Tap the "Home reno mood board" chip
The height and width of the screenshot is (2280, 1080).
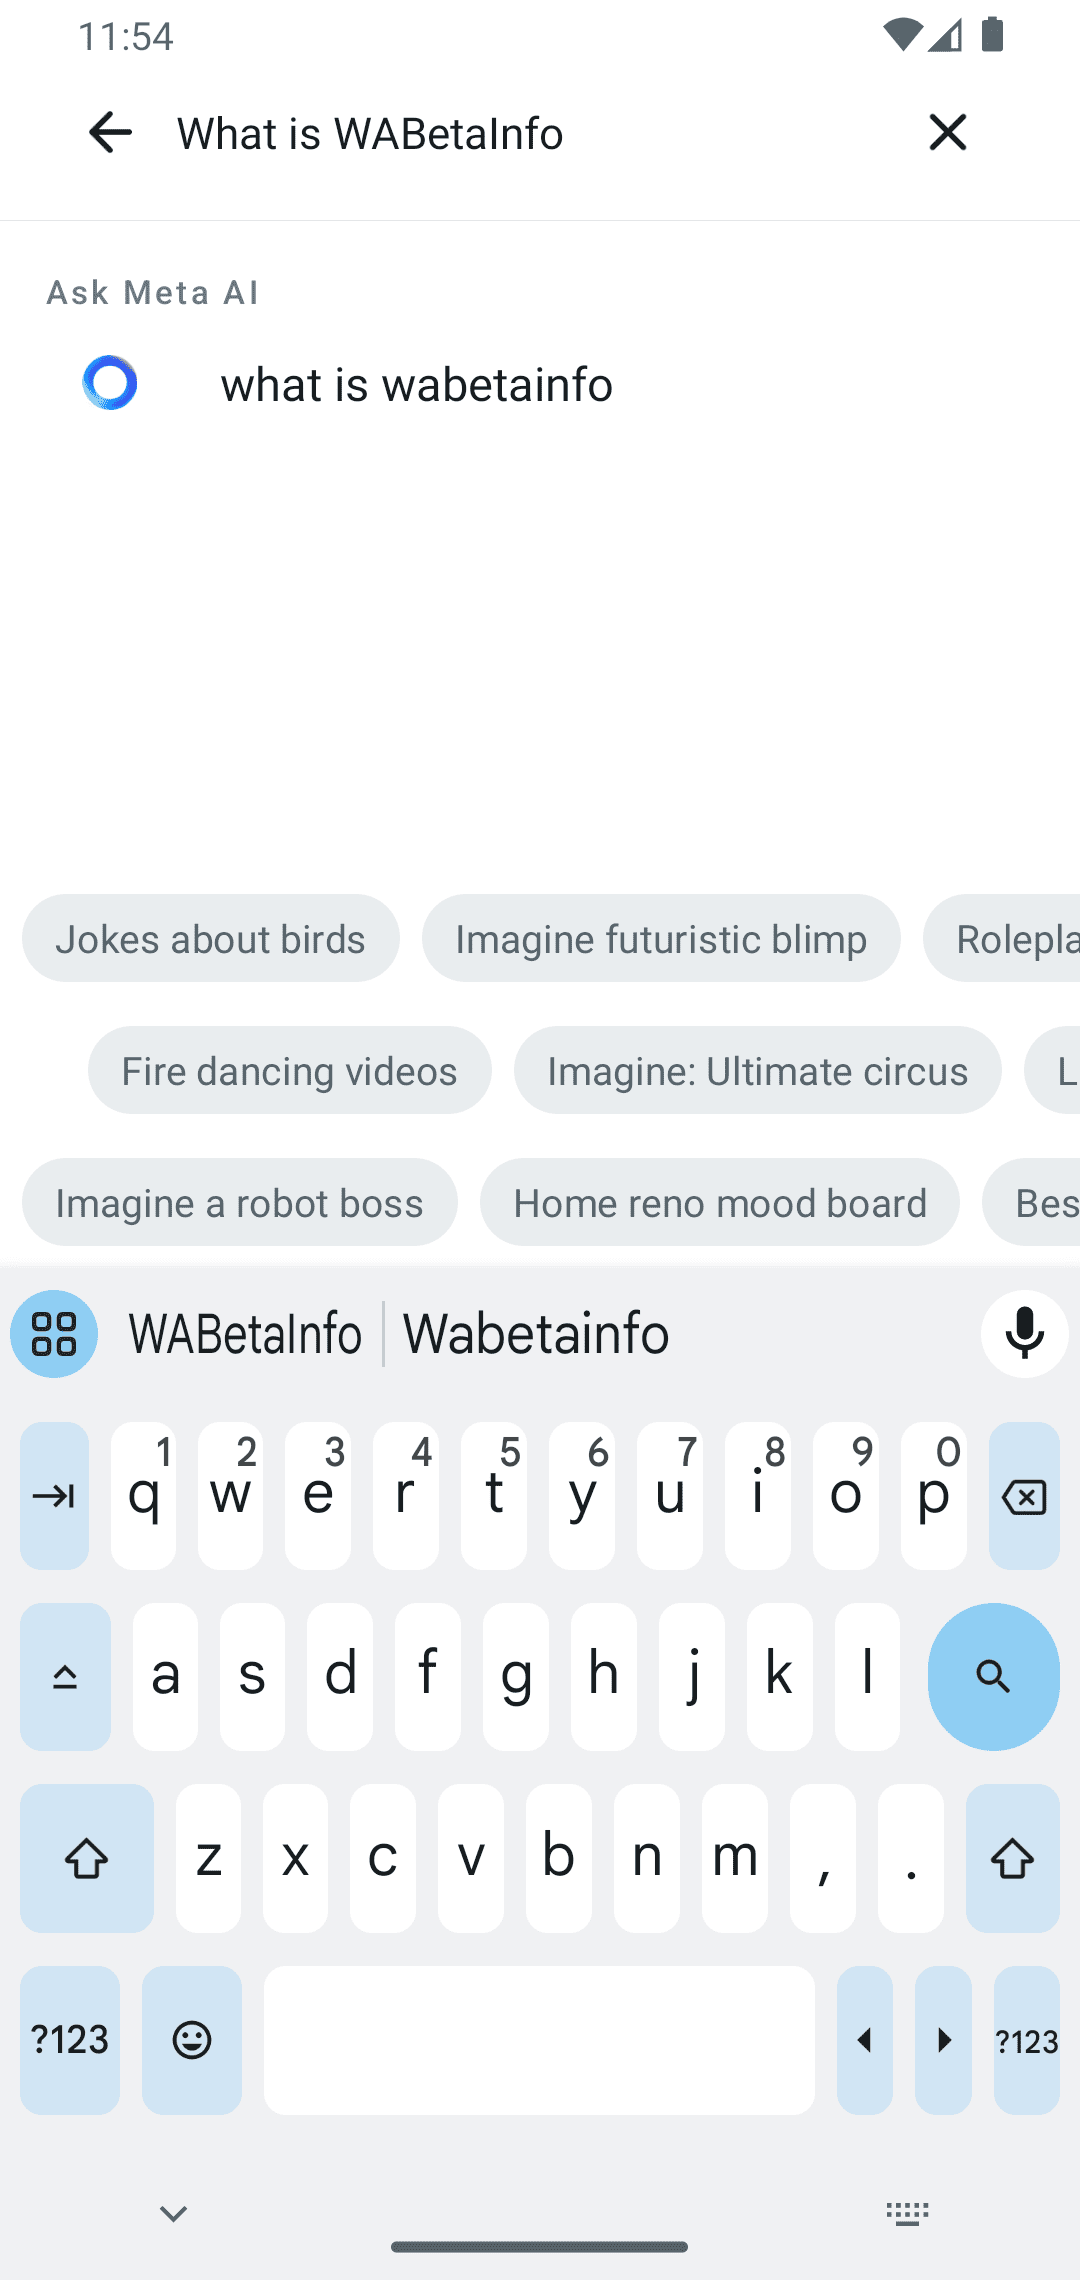point(720,1202)
